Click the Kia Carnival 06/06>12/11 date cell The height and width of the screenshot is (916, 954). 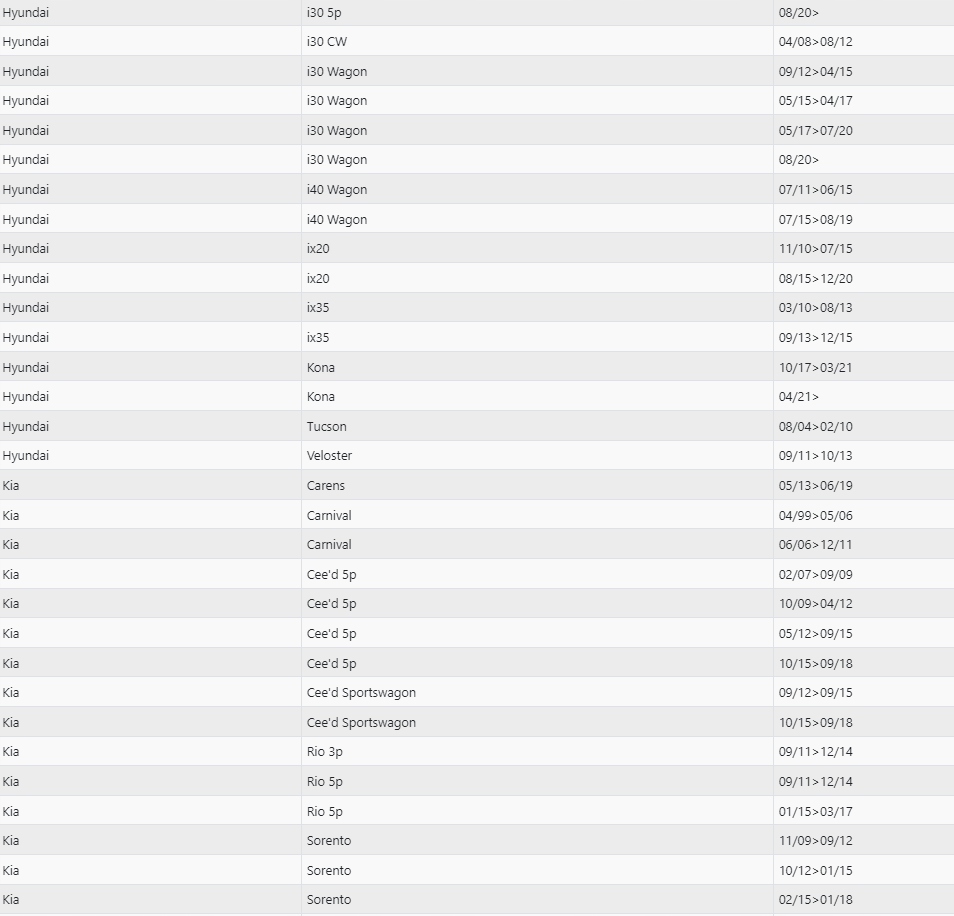coord(863,544)
